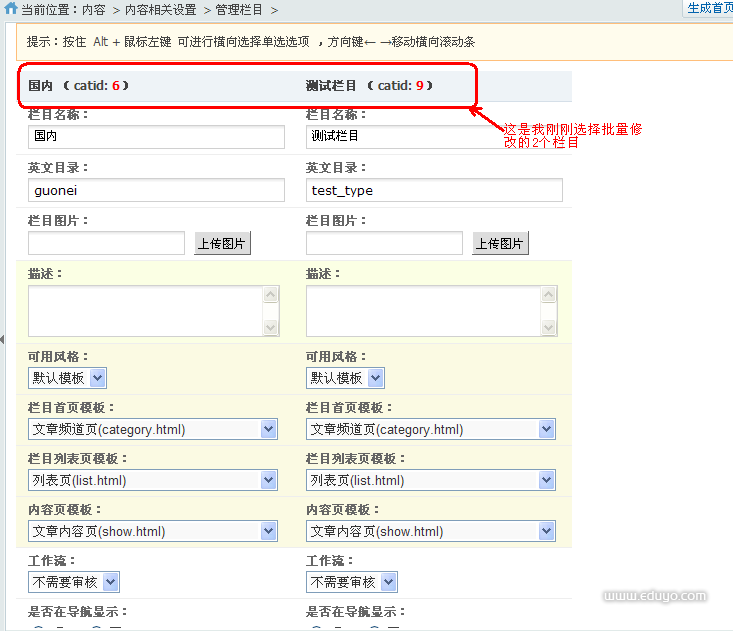Click the home icon before 当前位置
Image resolution: width=733 pixels, height=631 pixels.
pyautogui.click(x=11, y=9)
